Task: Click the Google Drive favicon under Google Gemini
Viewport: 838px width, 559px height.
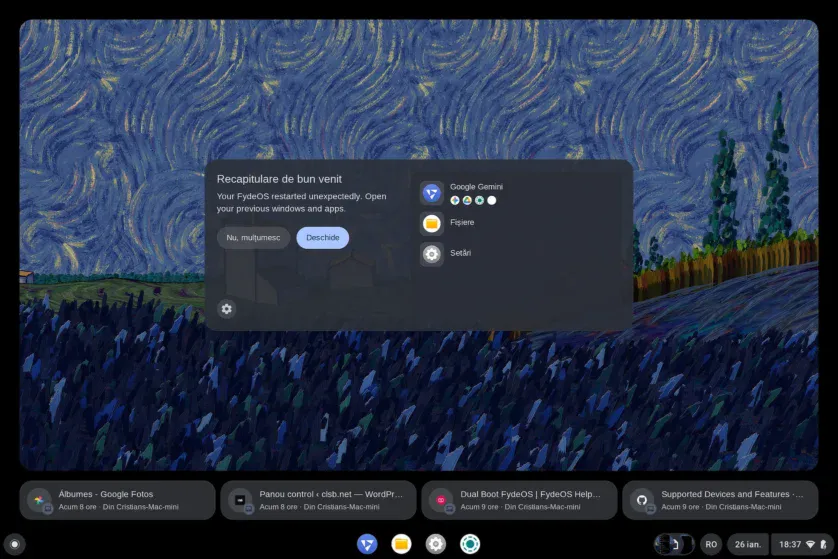Action: pyautogui.click(x=467, y=200)
